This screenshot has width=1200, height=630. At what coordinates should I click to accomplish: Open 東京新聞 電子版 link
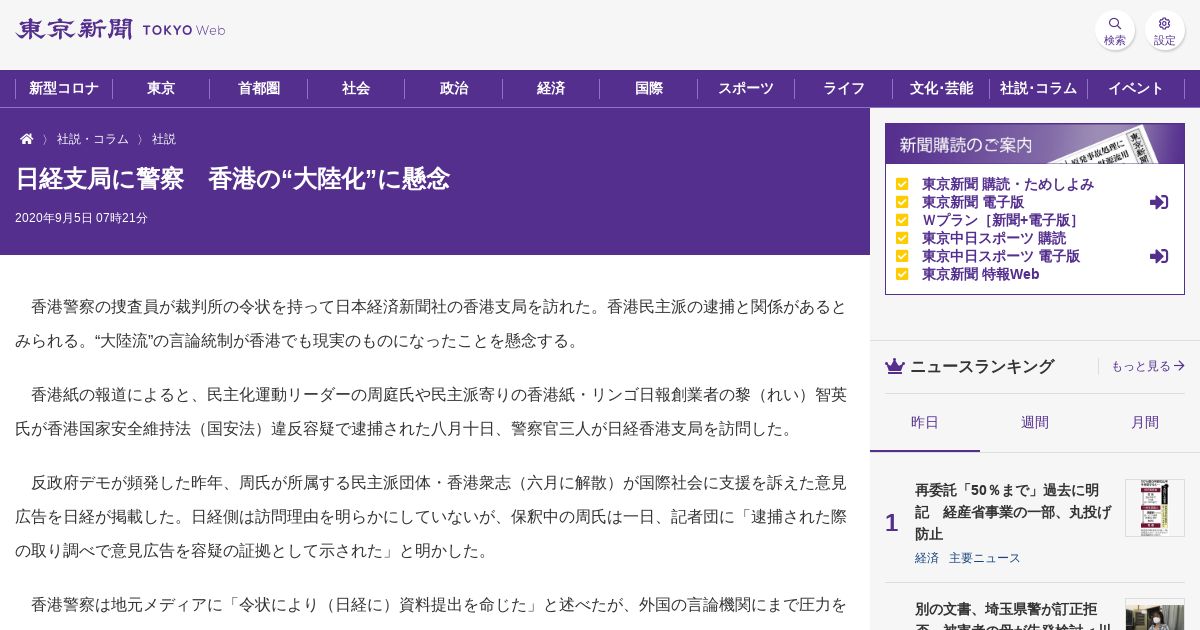tap(973, 202)
